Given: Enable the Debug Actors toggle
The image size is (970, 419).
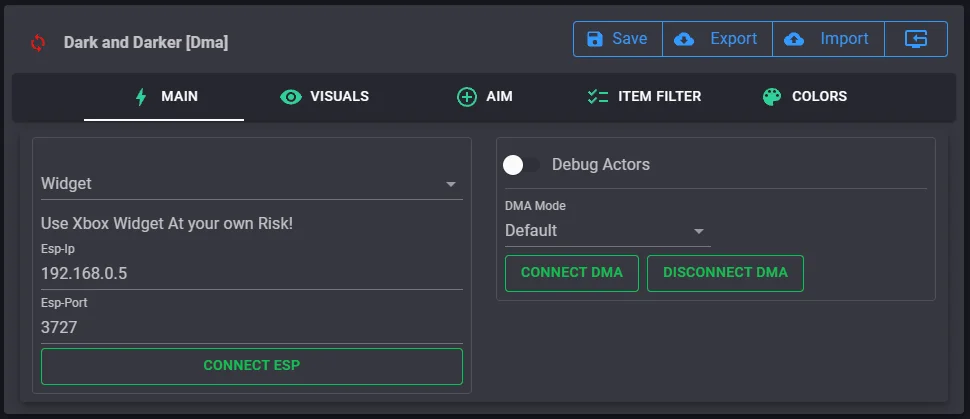Looking at the screenshot, I should (521, 164).
